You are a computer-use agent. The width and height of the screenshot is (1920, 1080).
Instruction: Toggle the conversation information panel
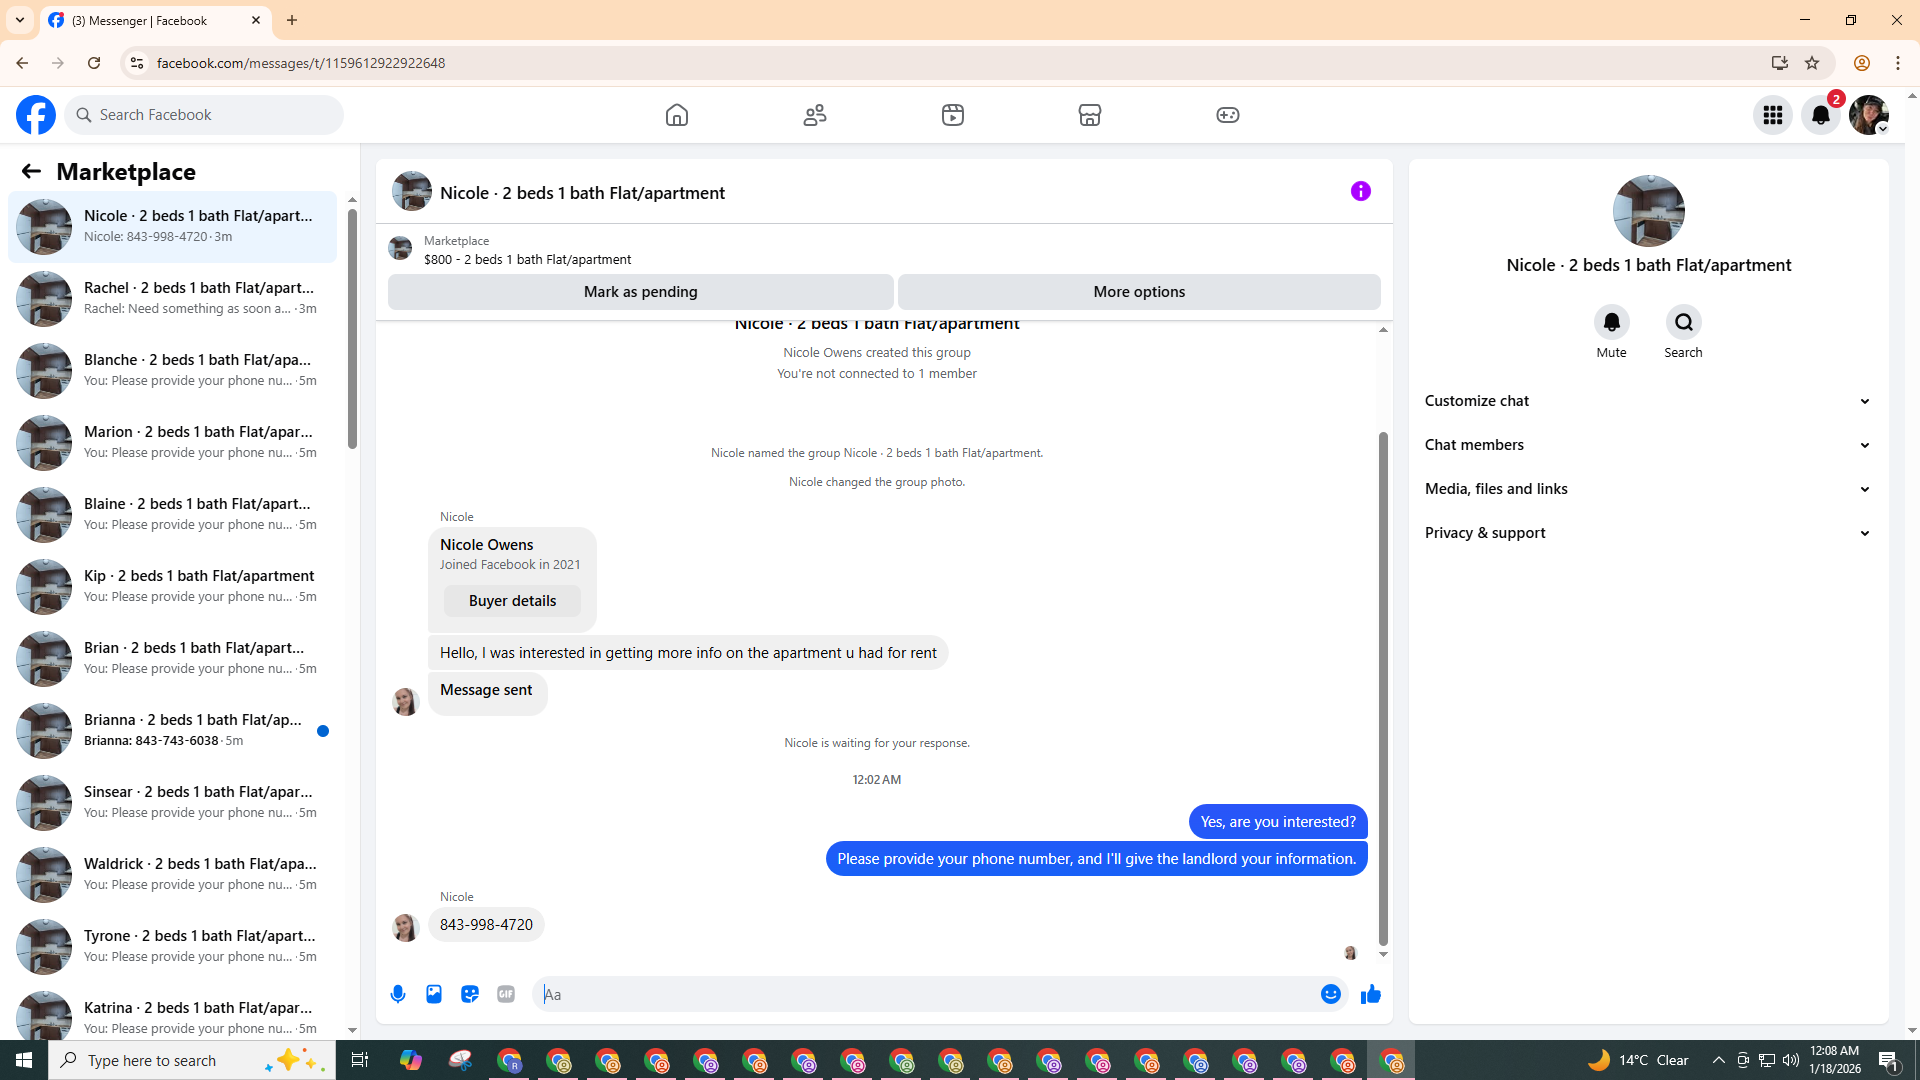point(1360,191)
